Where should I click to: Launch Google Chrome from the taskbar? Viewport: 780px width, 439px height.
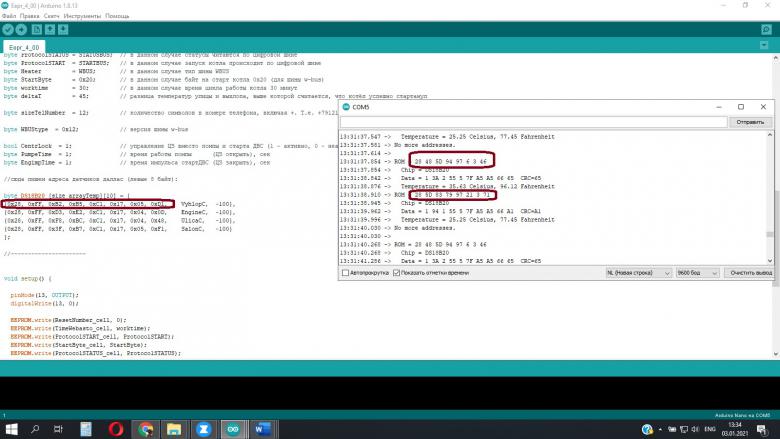(x=146, y=428)
